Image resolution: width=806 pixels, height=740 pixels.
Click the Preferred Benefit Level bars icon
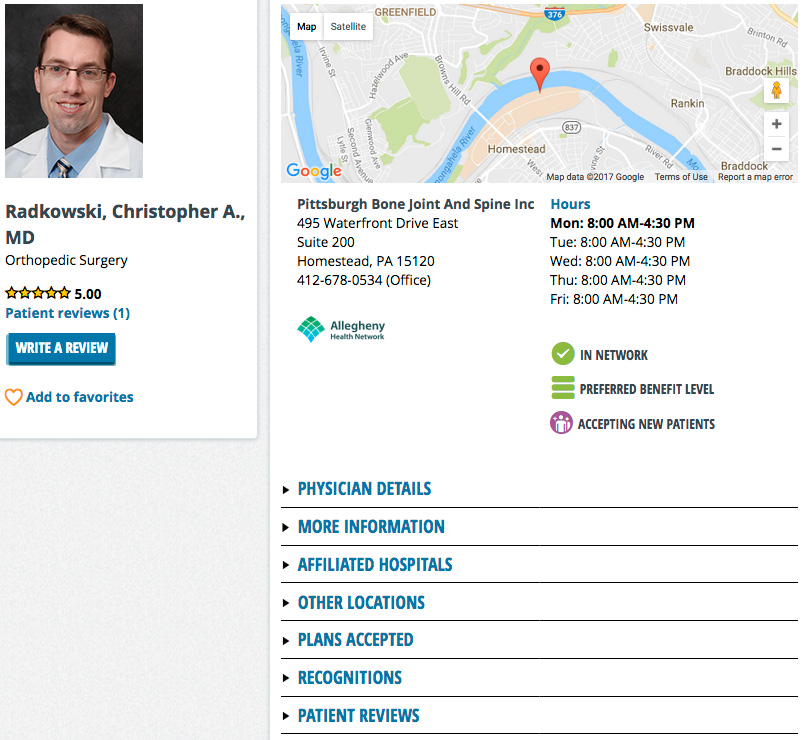(x=563, y=388)
